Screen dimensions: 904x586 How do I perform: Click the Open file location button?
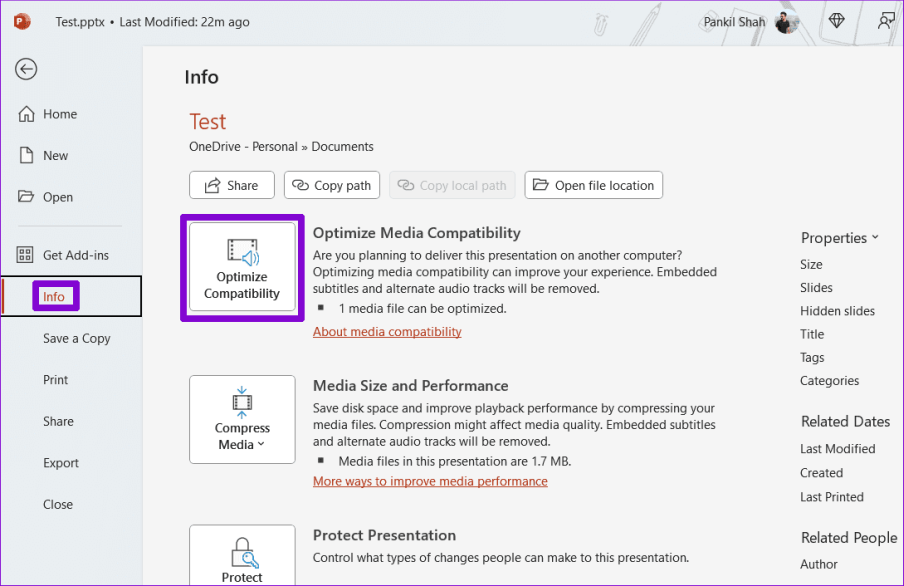click(x=593, y=185)
